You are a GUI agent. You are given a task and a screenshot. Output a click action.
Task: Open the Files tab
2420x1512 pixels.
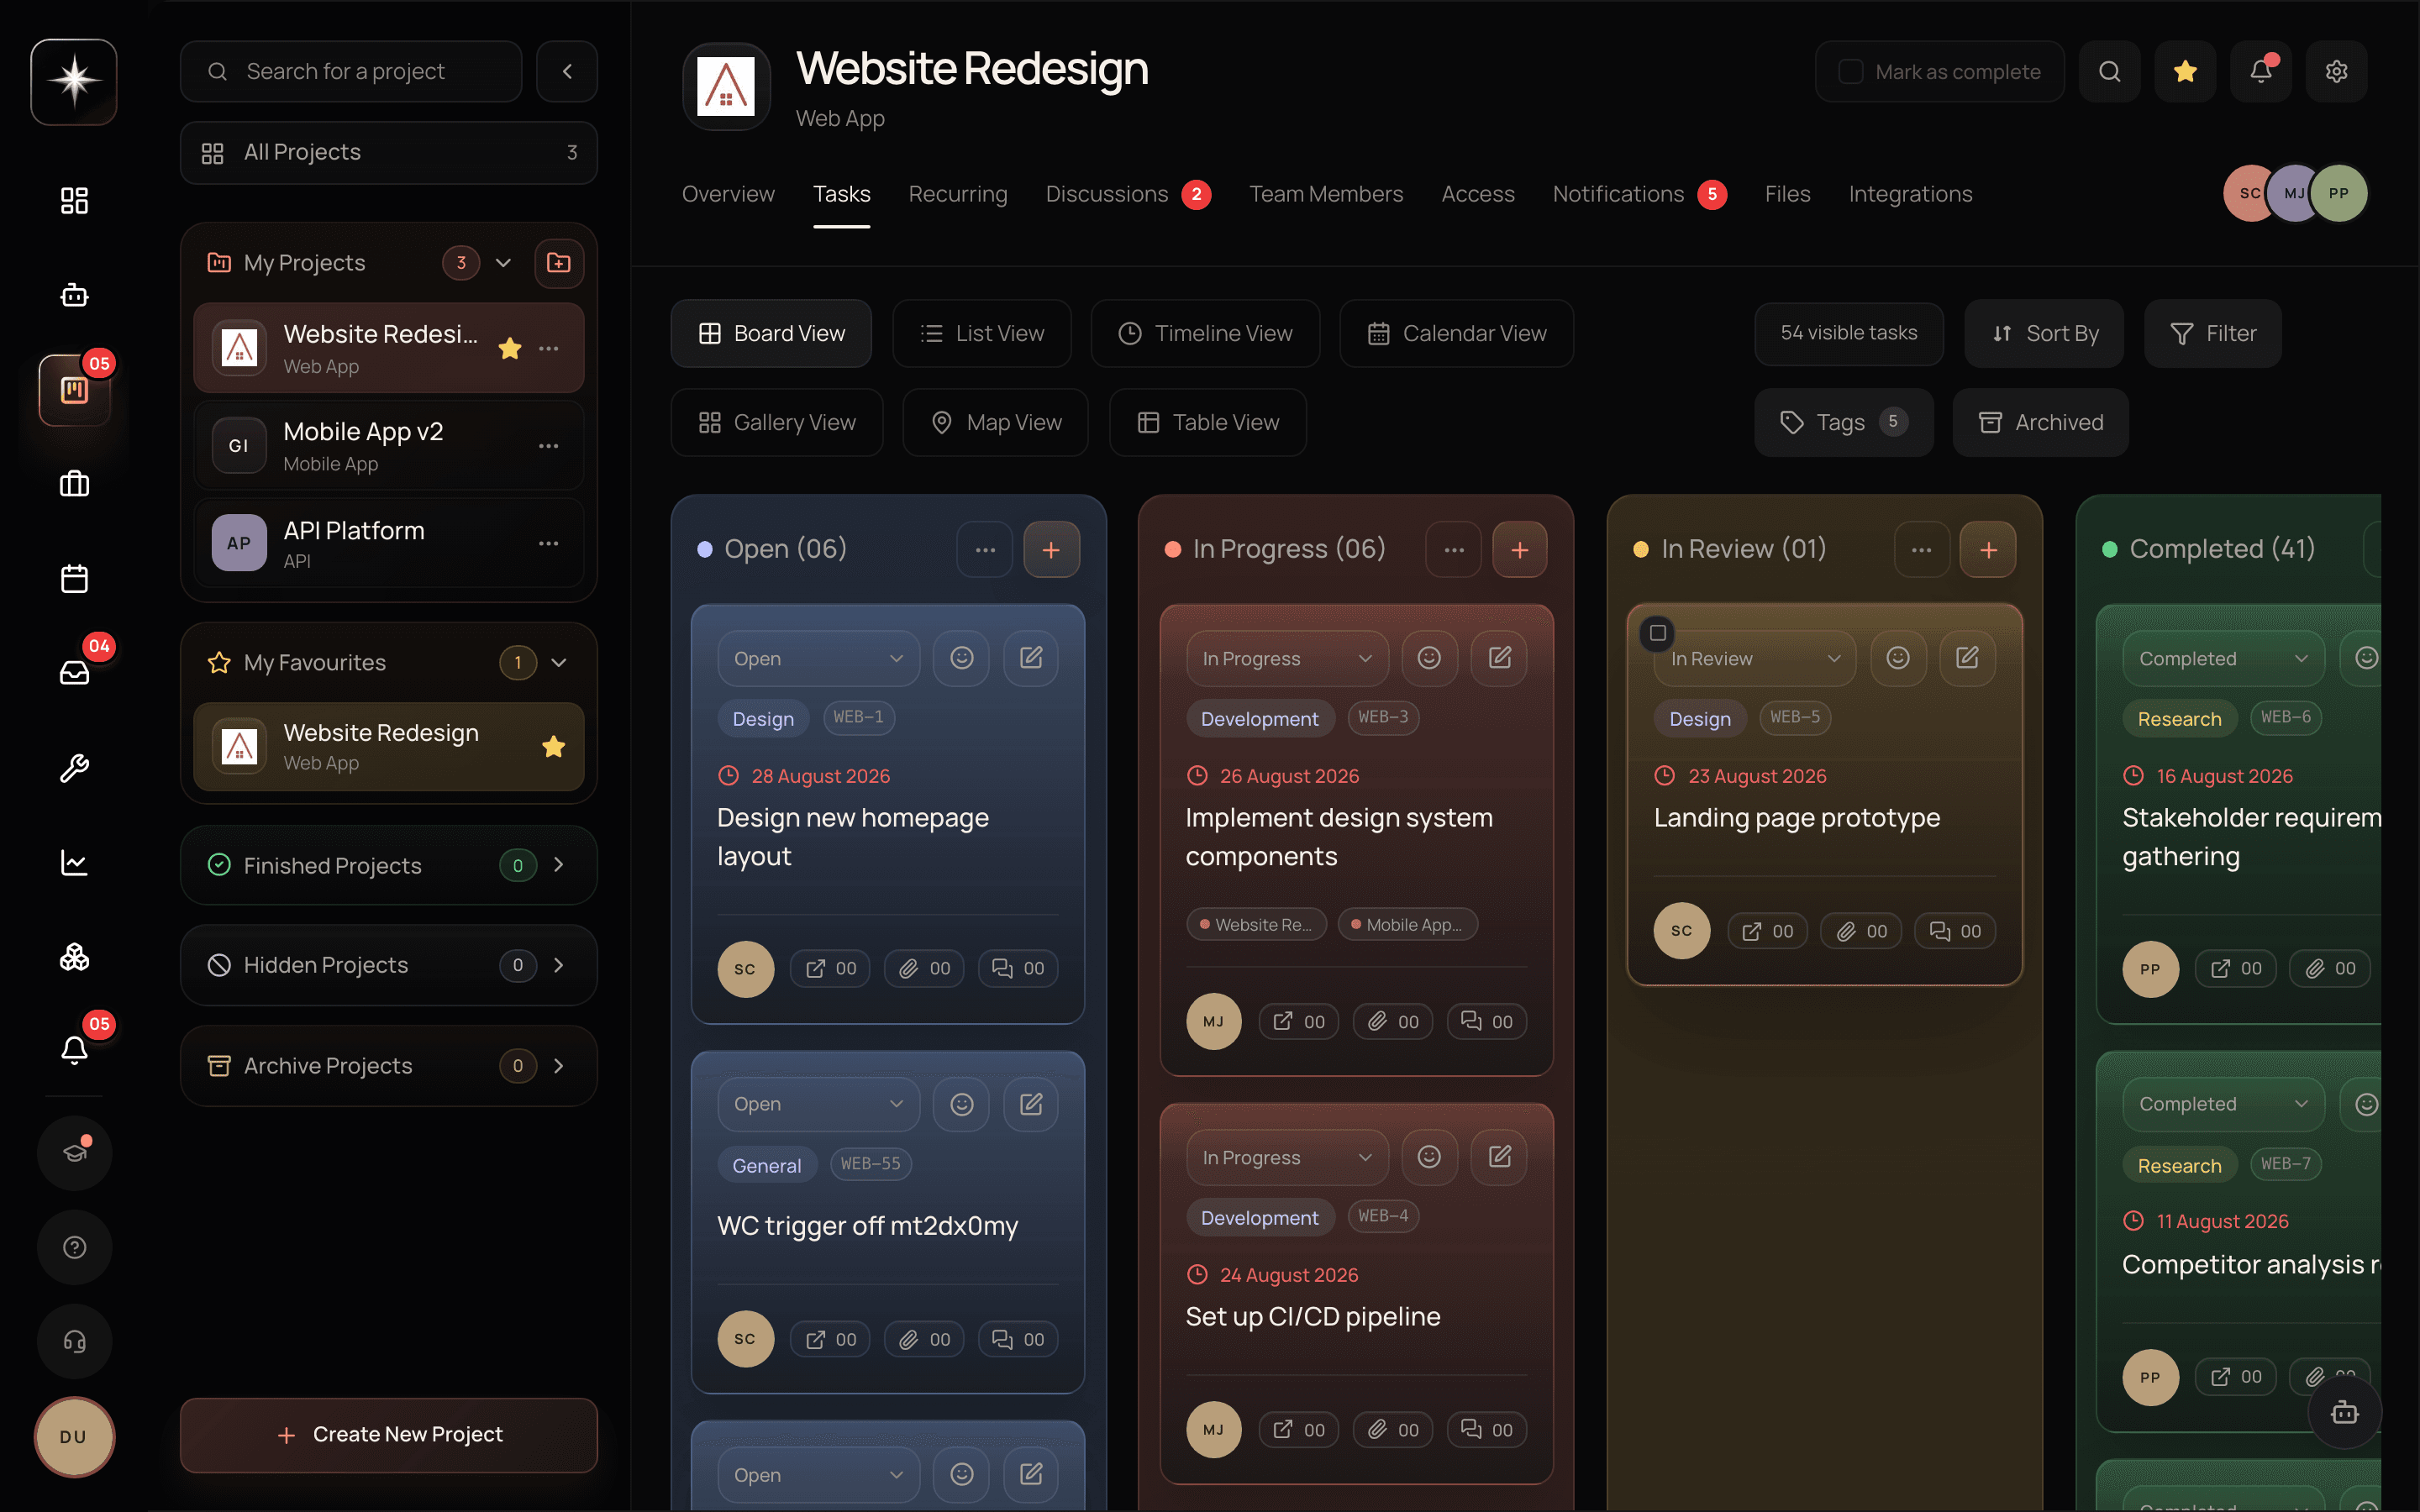[x=1787, y=194]
